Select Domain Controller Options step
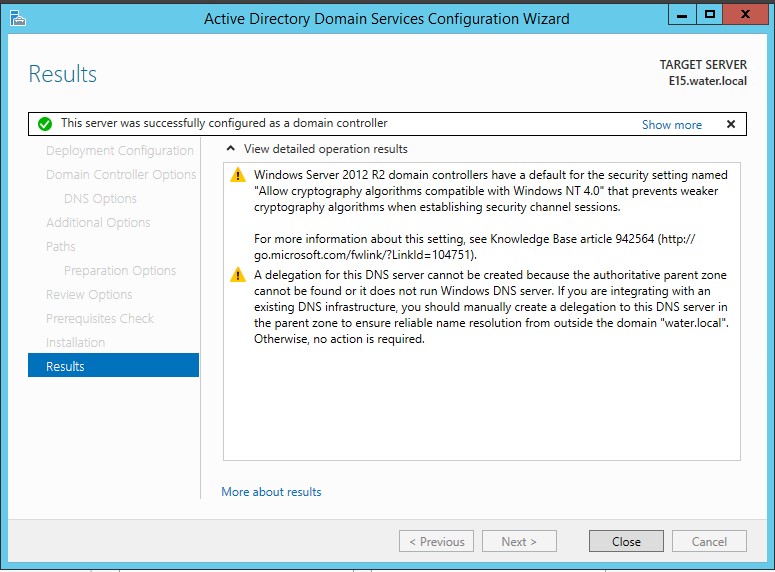775x572 pixels. point(121,175)
